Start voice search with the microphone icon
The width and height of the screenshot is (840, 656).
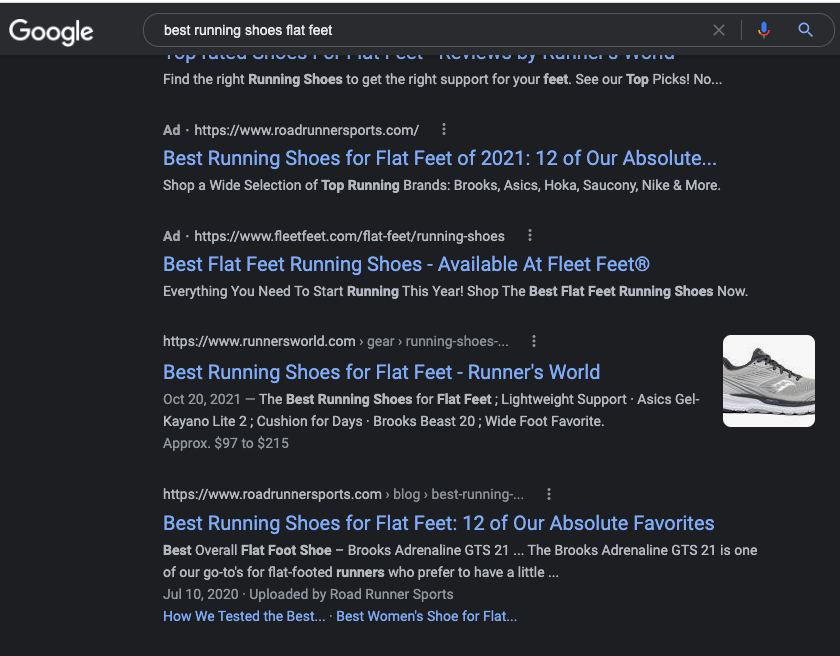pos(764,31)
